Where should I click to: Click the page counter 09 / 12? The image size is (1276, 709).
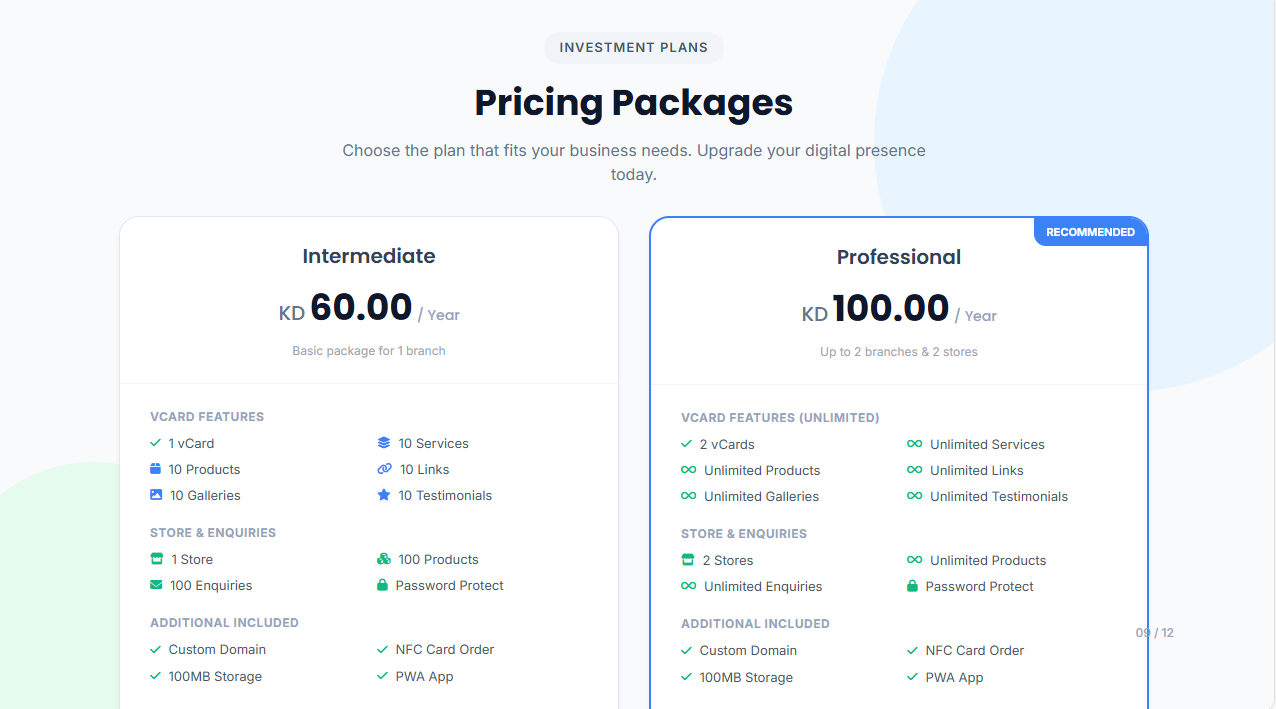[1154, 633]
